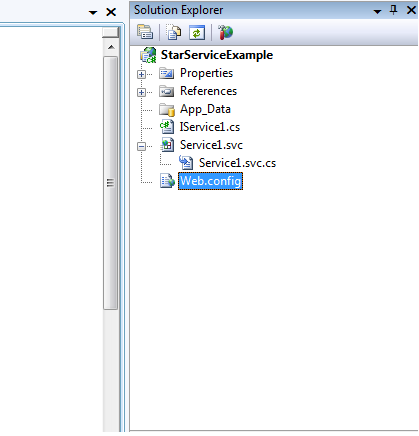The width and height of the screenshot is (419, 436).
Task: Click the StarServiceExample project icon
Action: coord(148,55)
